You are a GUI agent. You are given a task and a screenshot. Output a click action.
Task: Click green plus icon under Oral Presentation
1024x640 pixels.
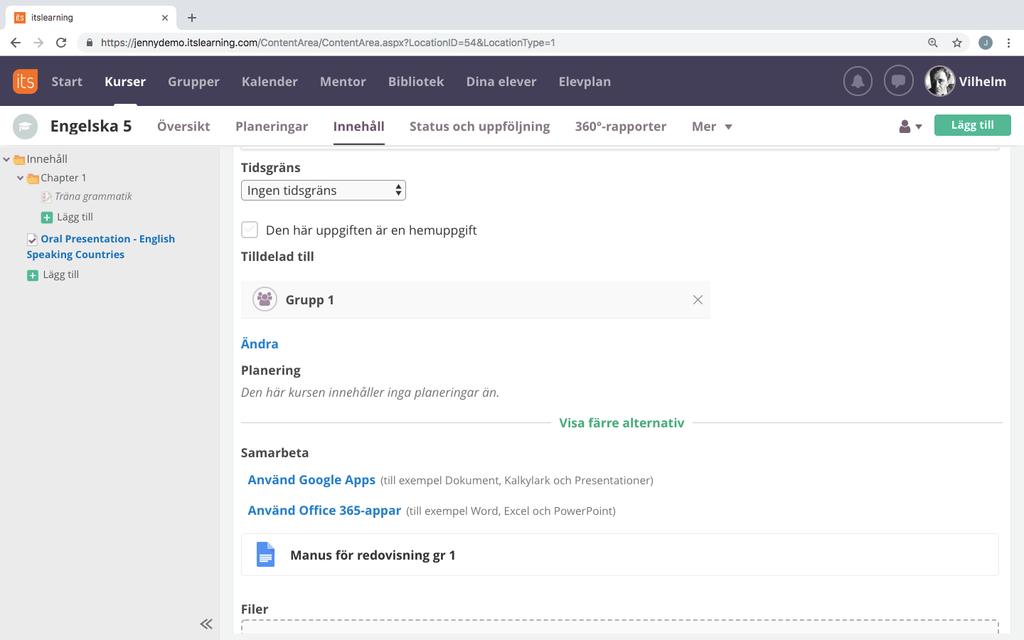[33, 276]
